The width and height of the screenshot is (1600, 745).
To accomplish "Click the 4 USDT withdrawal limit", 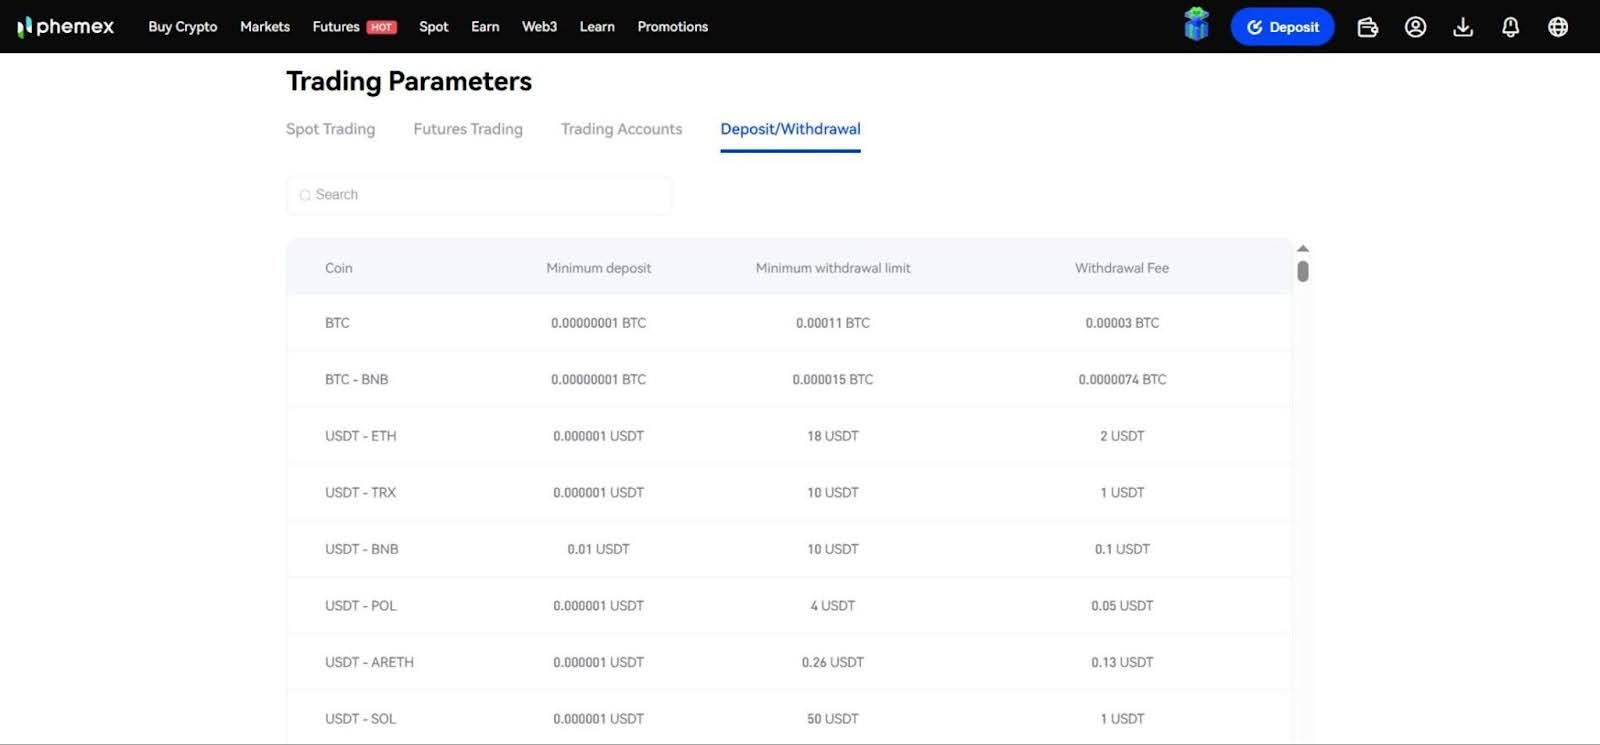I will [x=833, y=606].
